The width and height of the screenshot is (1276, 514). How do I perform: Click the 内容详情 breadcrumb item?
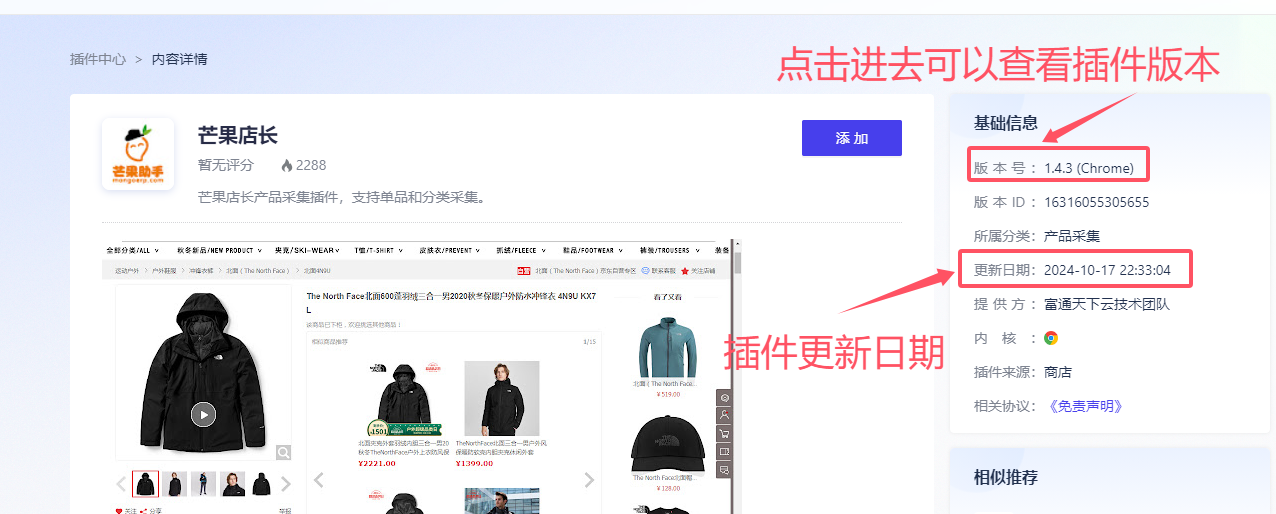[x=180, y=59]
